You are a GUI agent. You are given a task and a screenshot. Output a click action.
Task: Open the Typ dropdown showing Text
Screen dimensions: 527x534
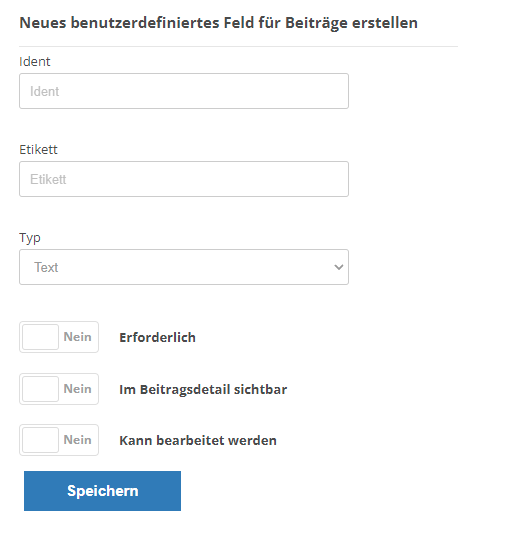pos(184,267)
